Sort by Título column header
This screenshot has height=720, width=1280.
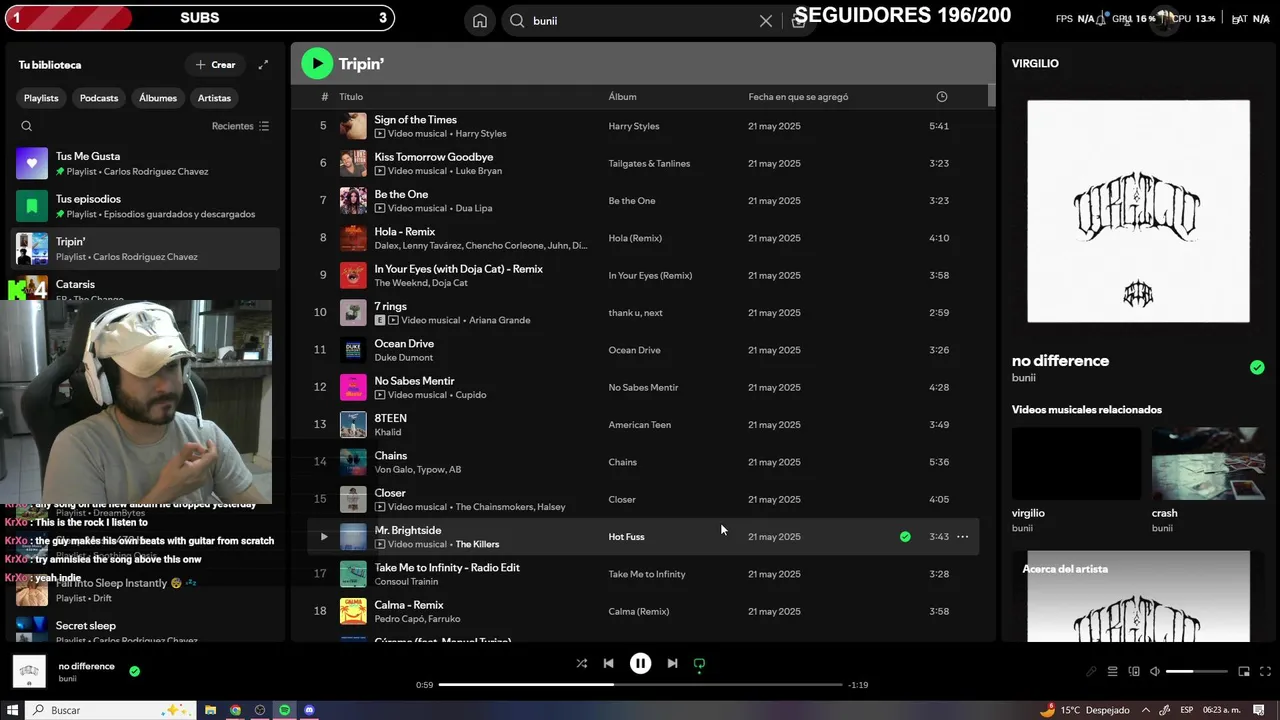pos(351,97)
